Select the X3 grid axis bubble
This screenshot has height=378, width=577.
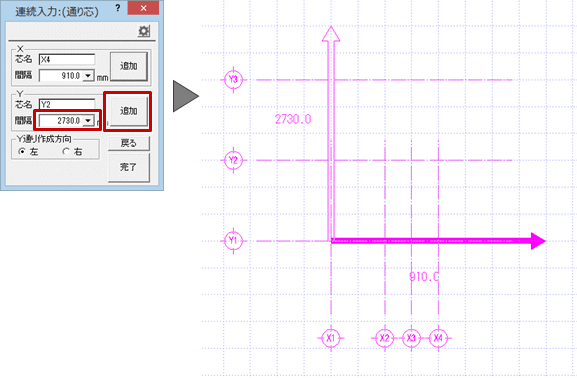coord(411,338)
